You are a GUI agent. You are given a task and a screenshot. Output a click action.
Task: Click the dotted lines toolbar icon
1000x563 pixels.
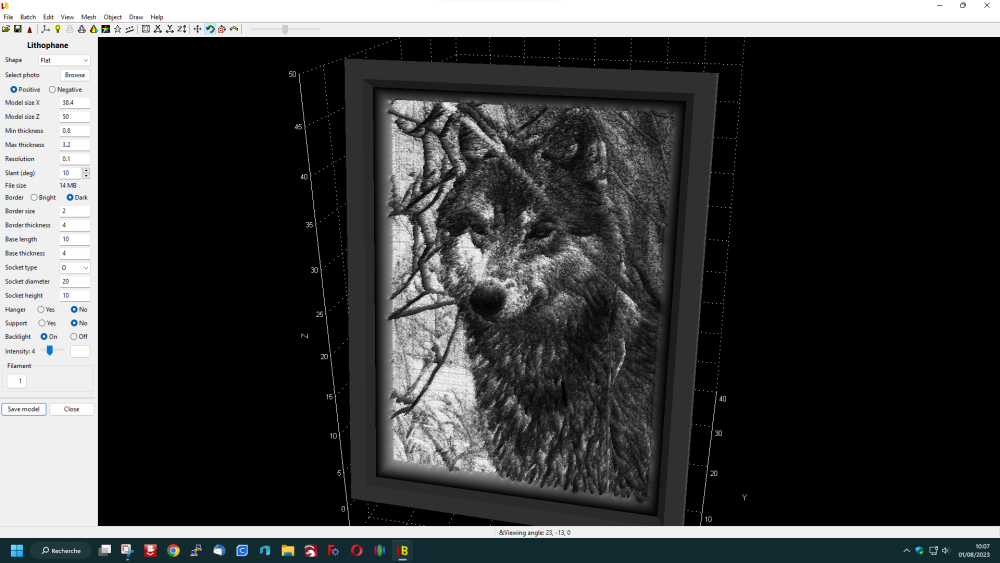[x=130, y=29]
